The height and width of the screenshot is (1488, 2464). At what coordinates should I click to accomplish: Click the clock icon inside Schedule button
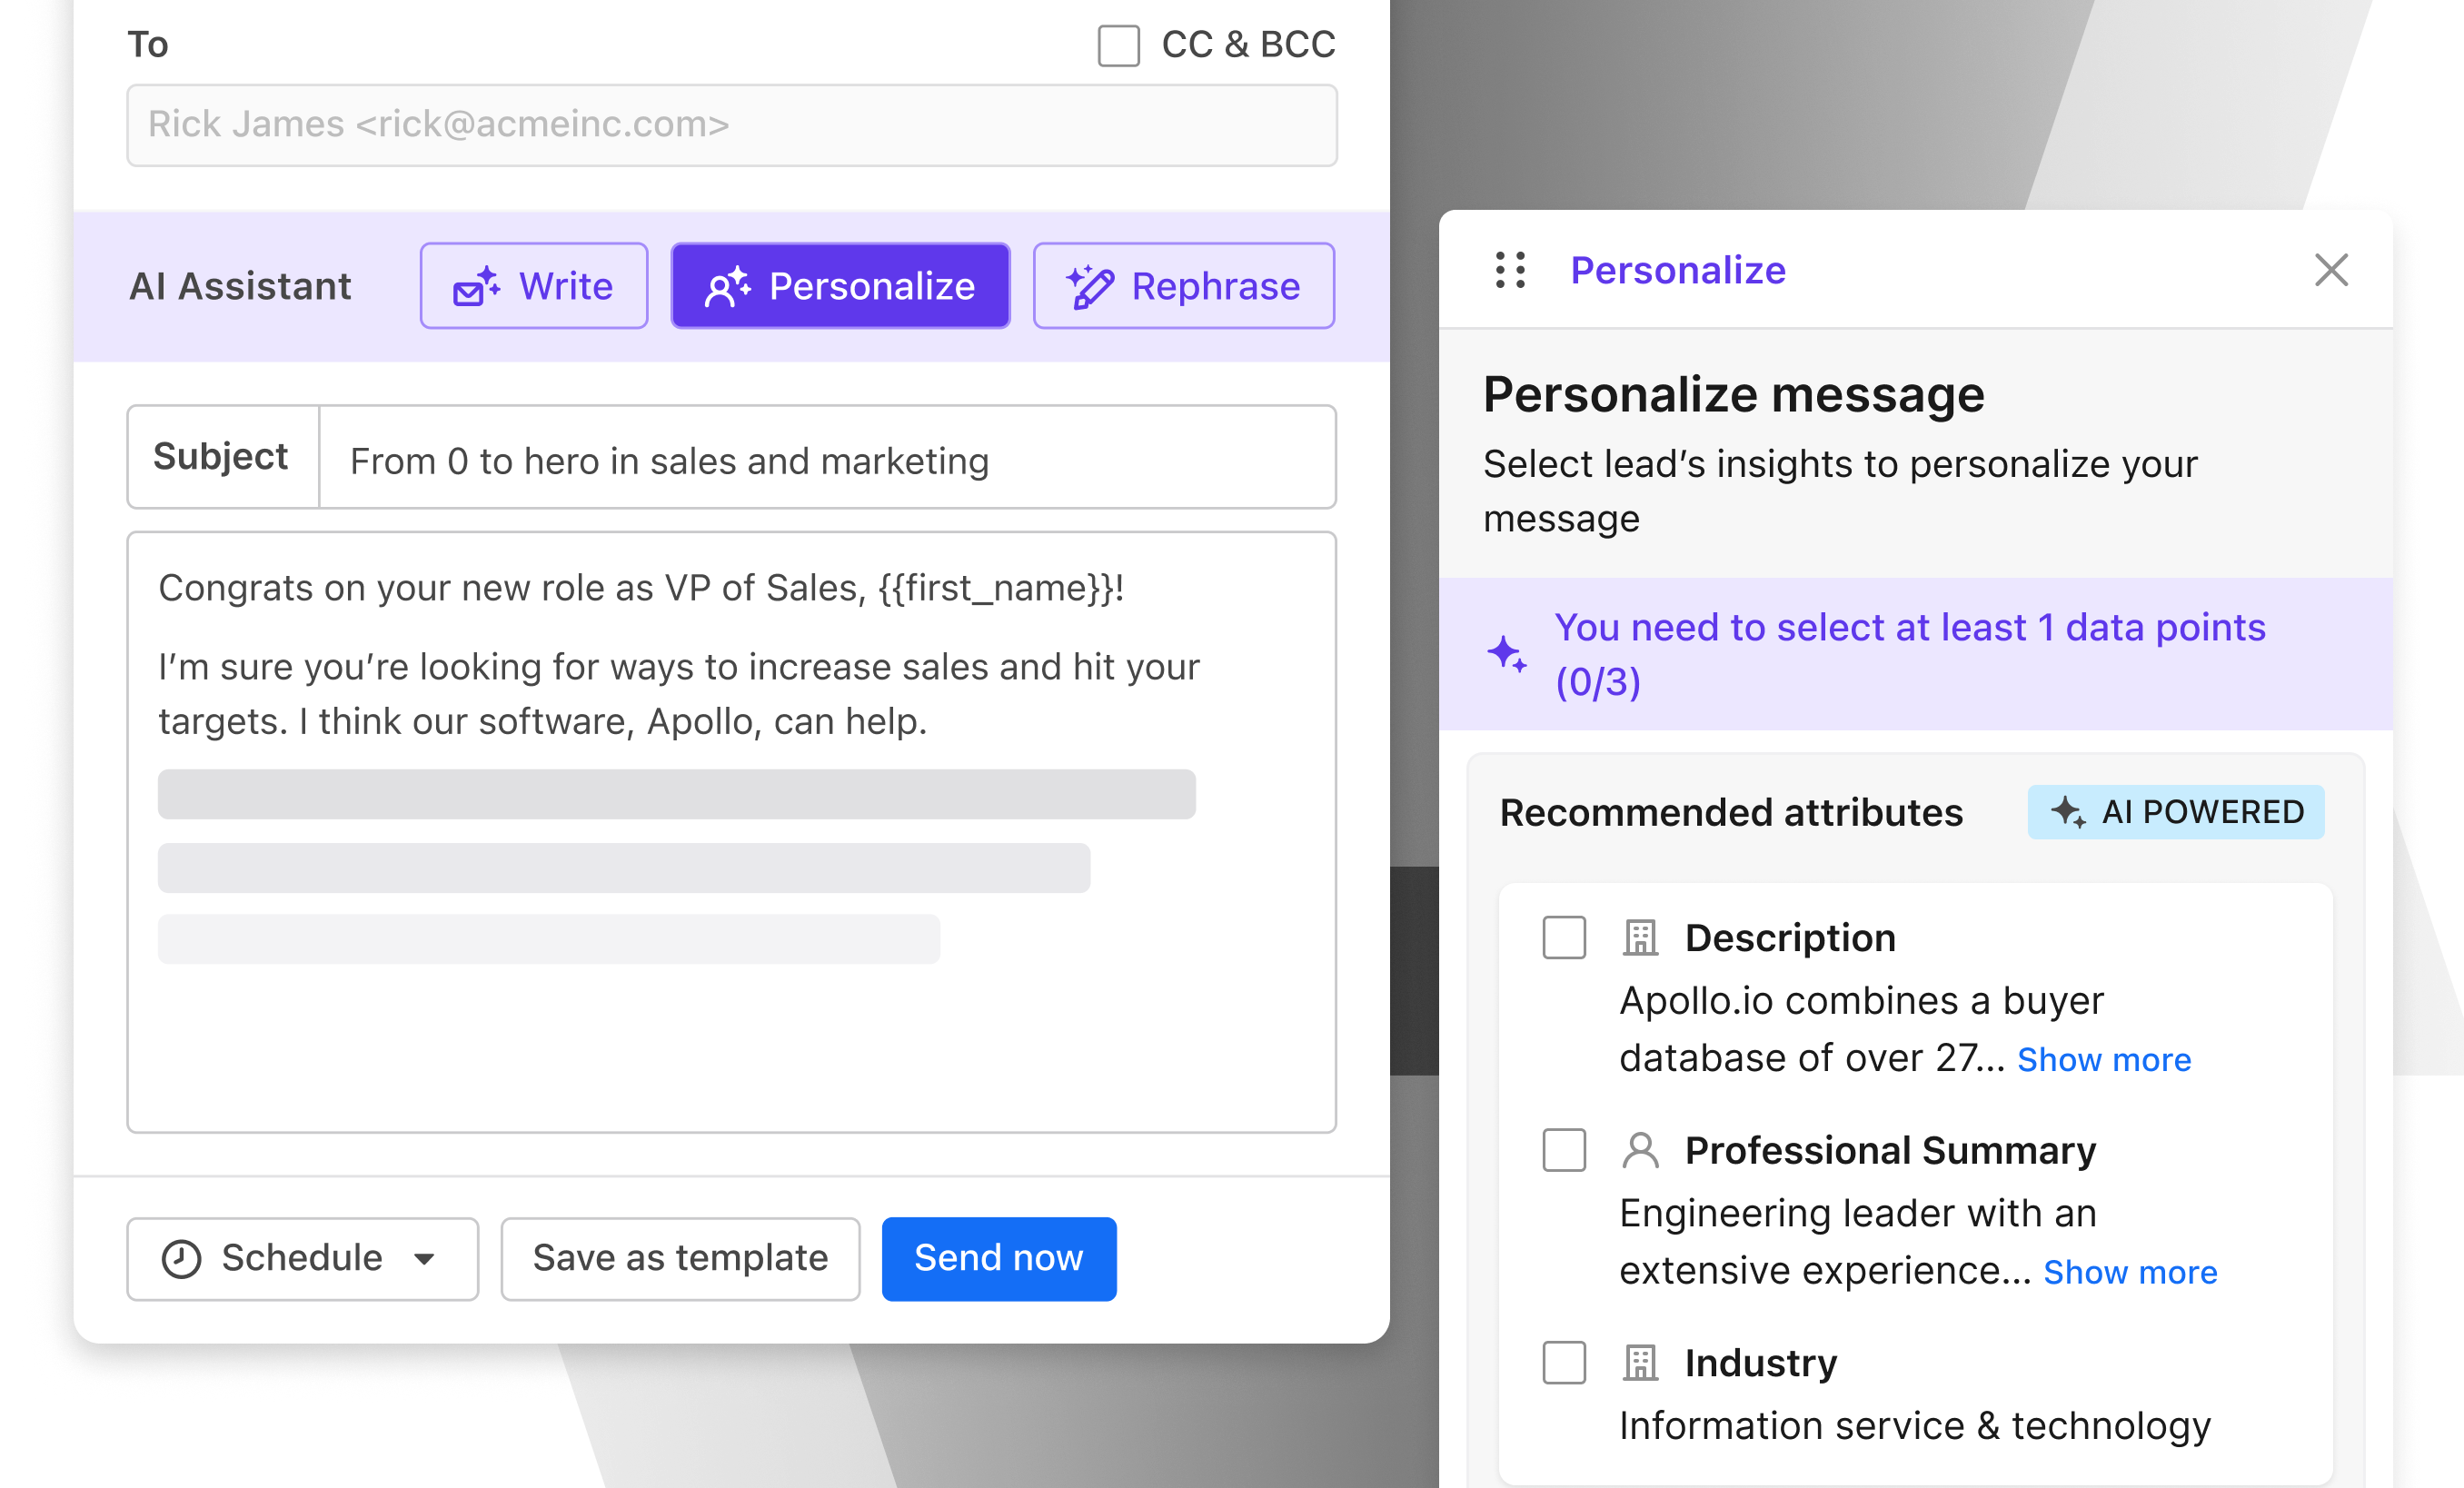tap(181, 1259)
